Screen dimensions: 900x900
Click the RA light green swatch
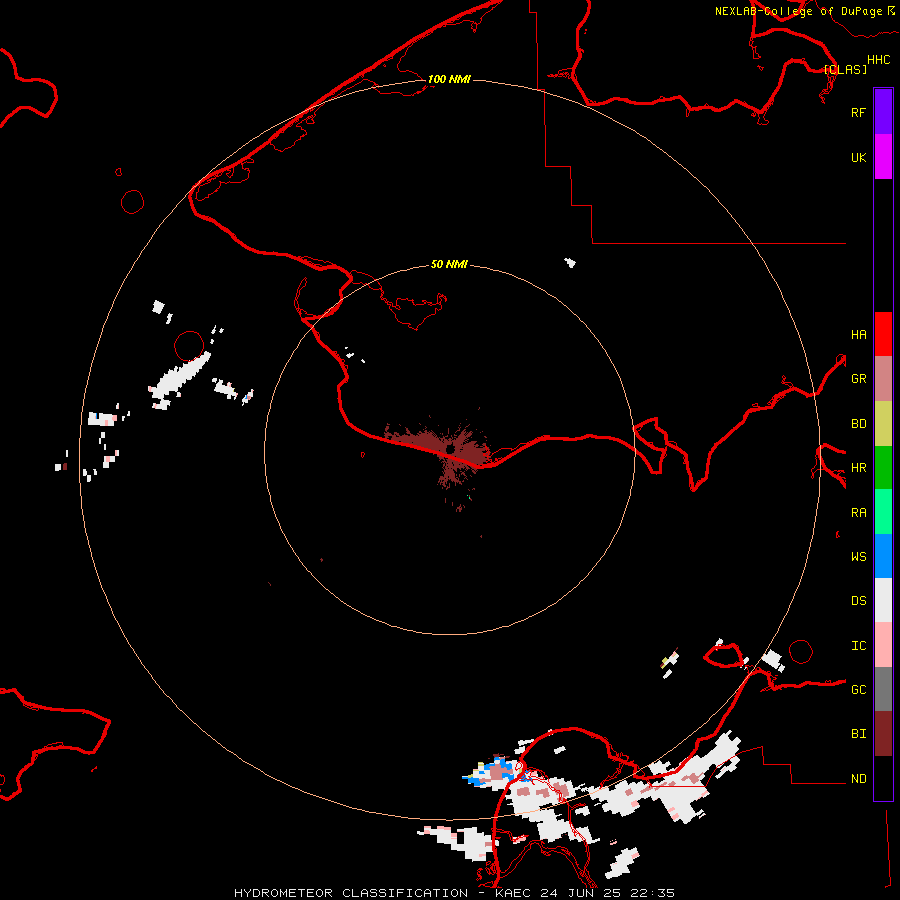883,512
